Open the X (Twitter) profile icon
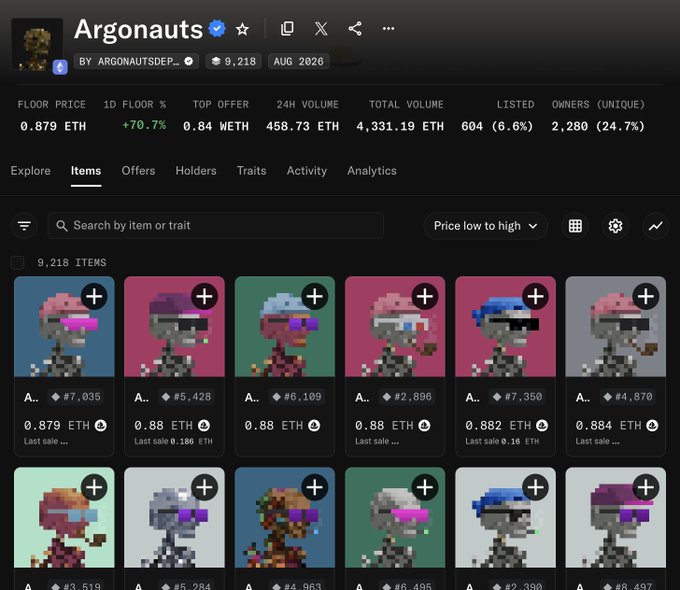 321,29
